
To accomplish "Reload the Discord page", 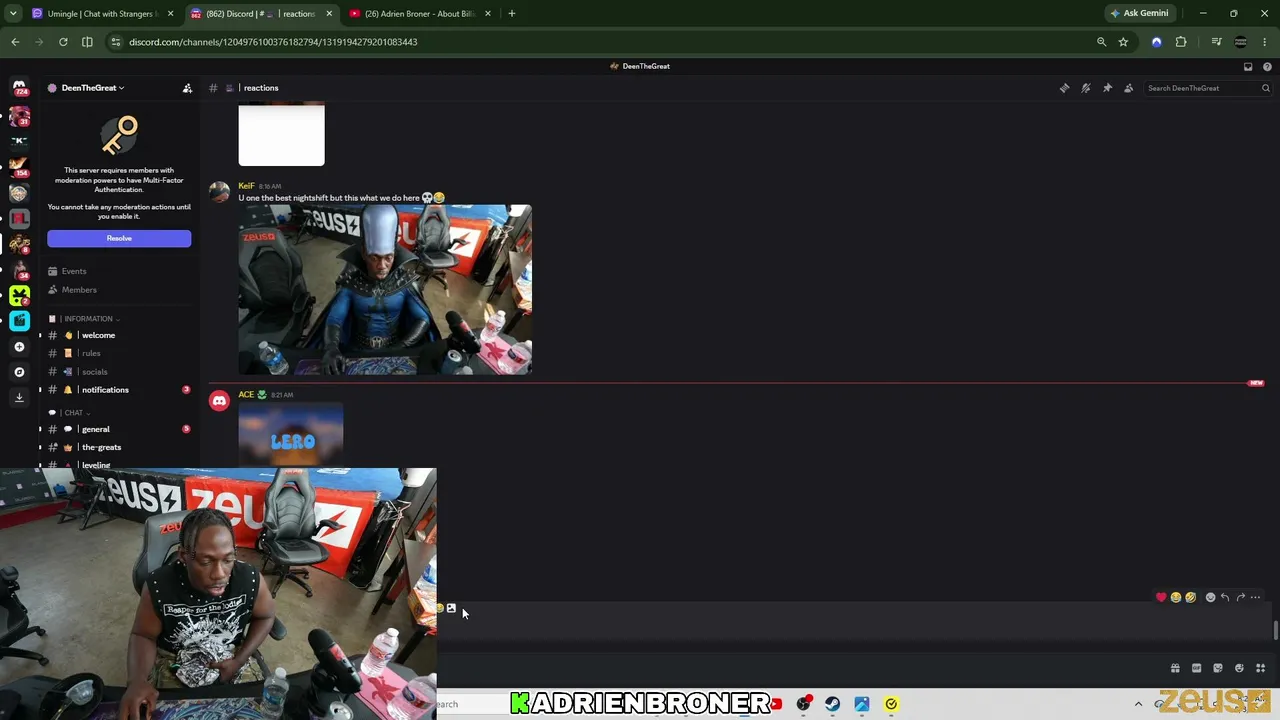I will tap(63, 42).
